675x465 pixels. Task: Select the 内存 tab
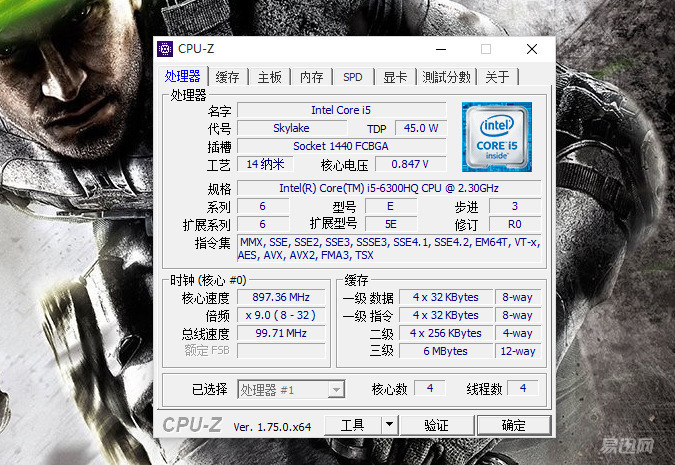312,77
